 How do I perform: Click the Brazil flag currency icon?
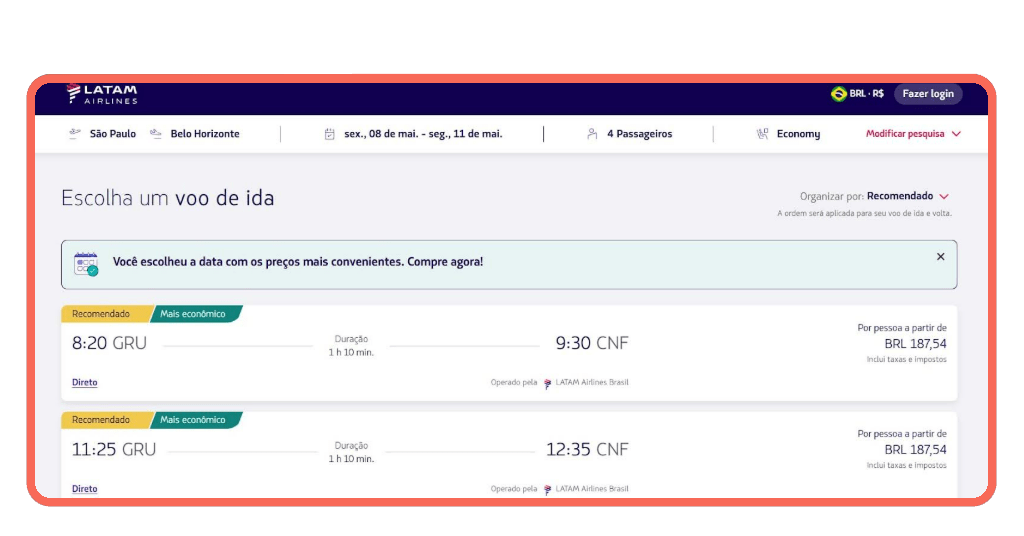(x=838, y=94)
